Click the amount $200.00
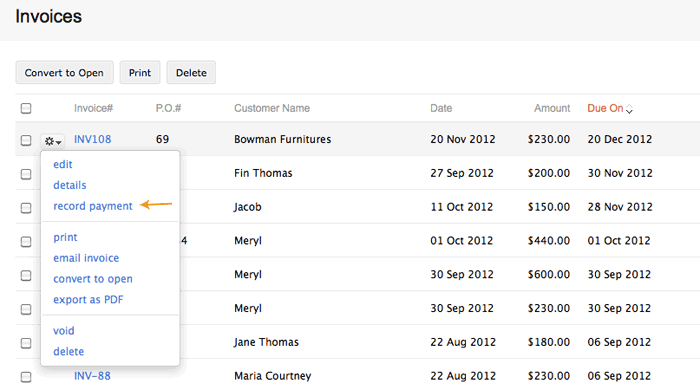This screenshot has height=390, width=700. (x=549, y=173)
